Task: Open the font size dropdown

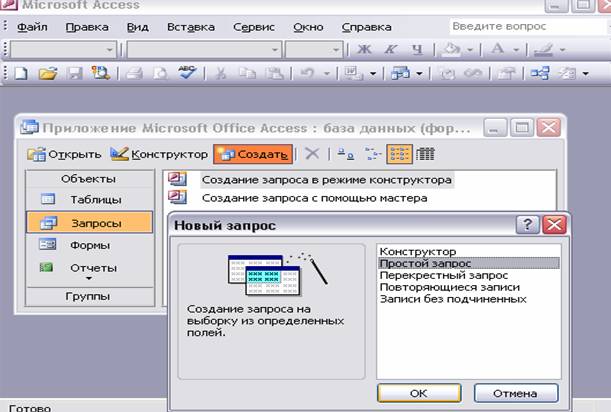Action: pyautogui.click(x=313, y=48)
